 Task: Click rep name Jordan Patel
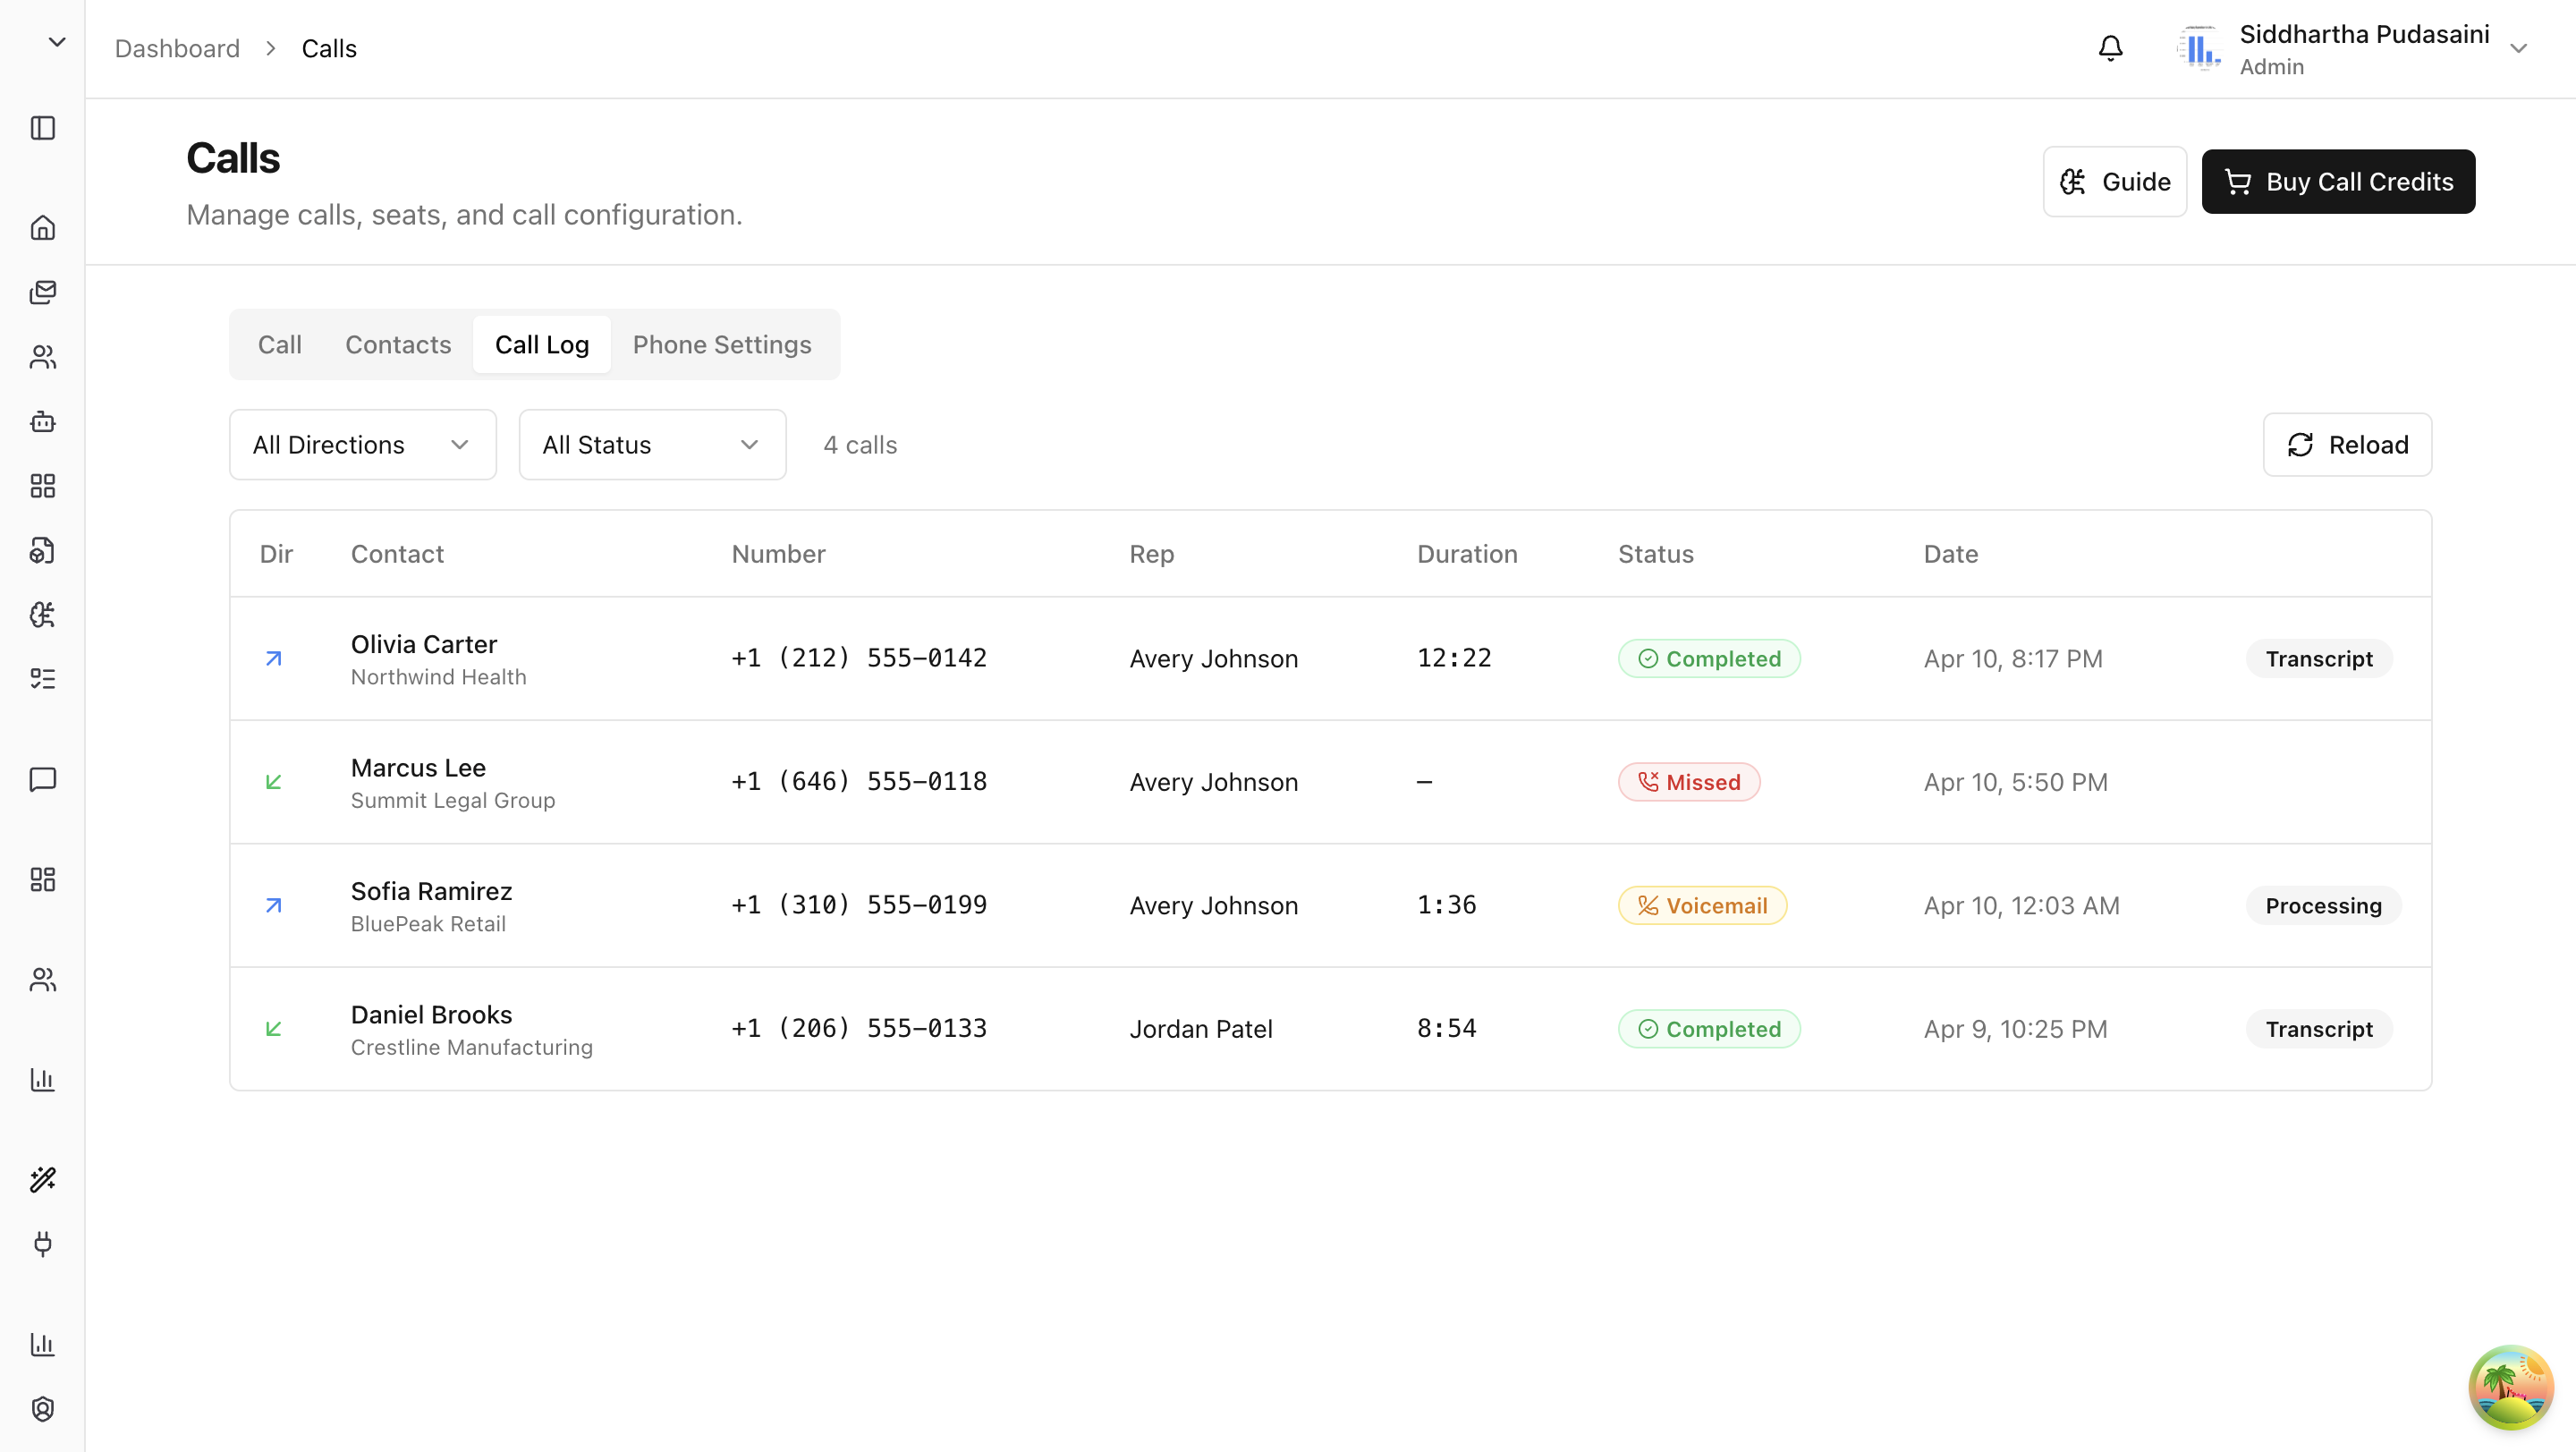pos(1201,1029)
